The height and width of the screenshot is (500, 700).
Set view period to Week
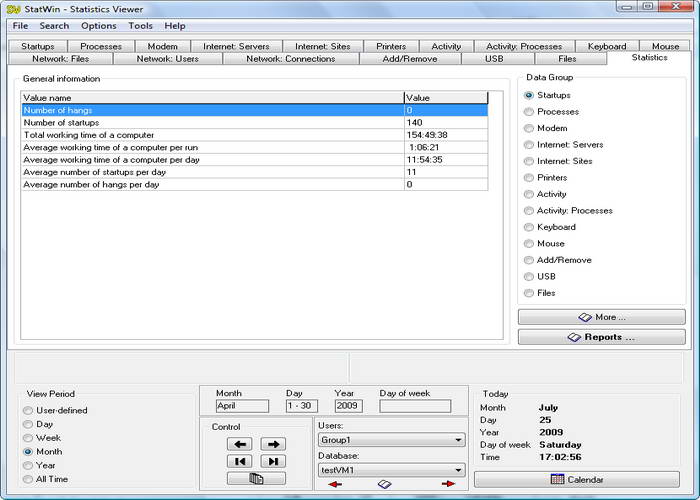[28, 438]
